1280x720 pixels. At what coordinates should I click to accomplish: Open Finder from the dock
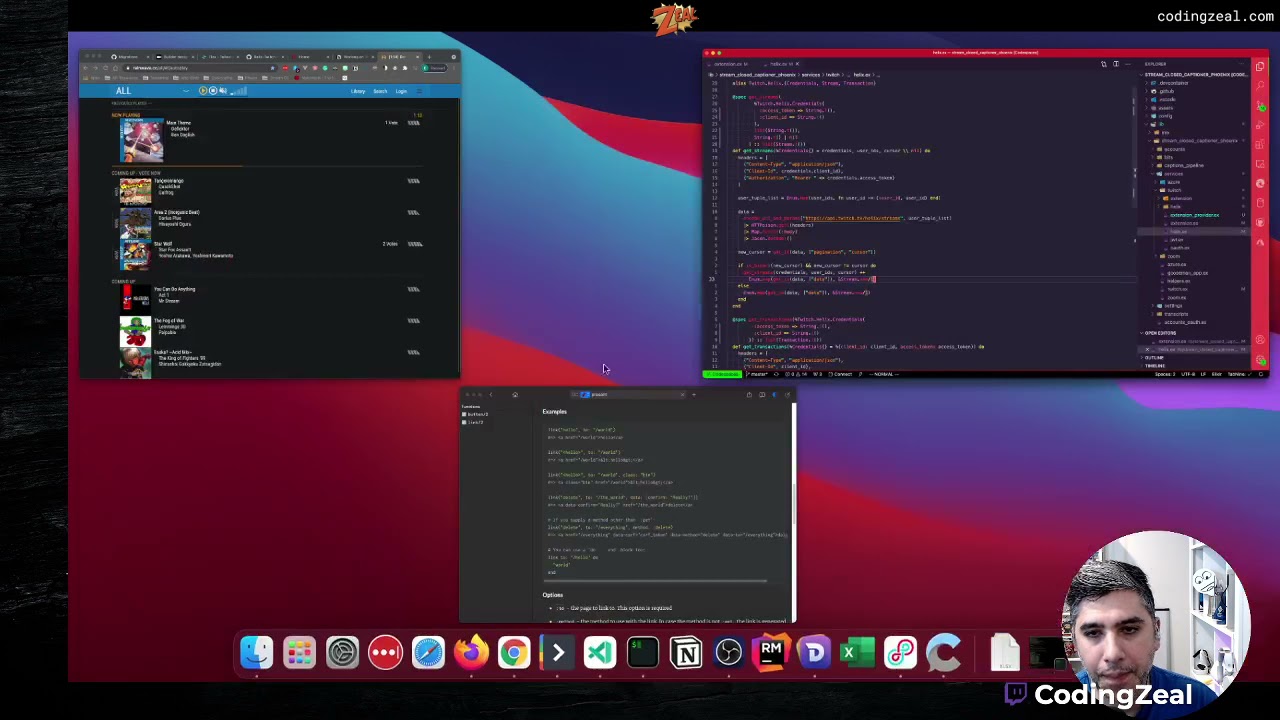[256, 653]
